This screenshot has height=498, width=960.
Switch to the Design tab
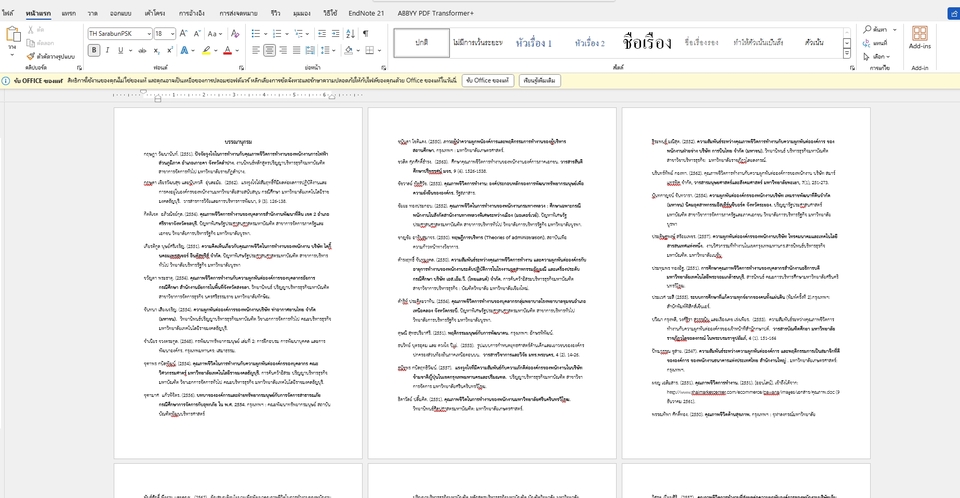[x=121, y=13]
